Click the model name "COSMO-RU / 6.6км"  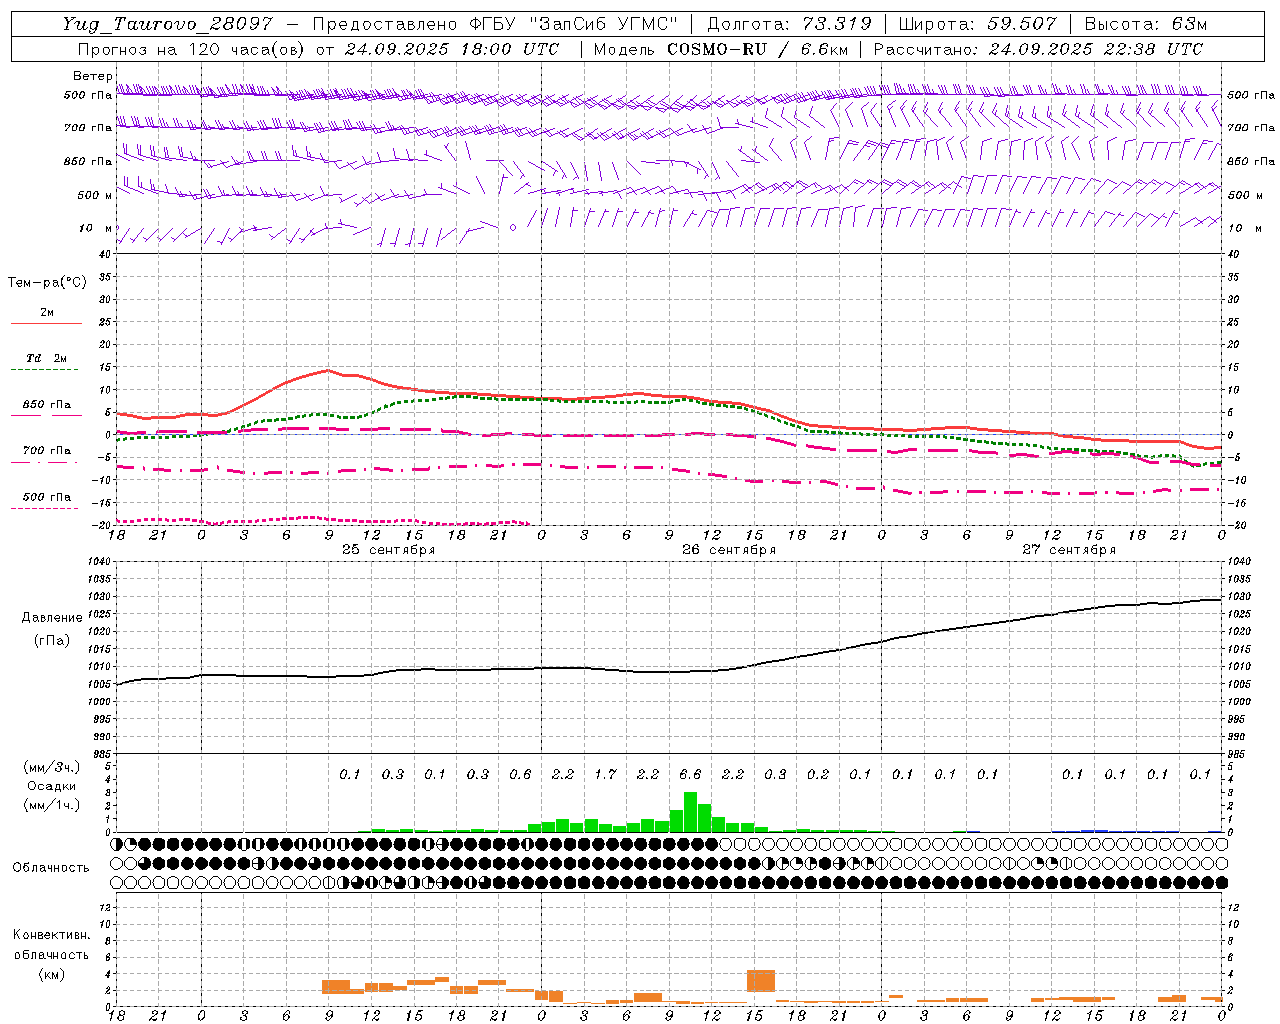click(x=757, y=49)
